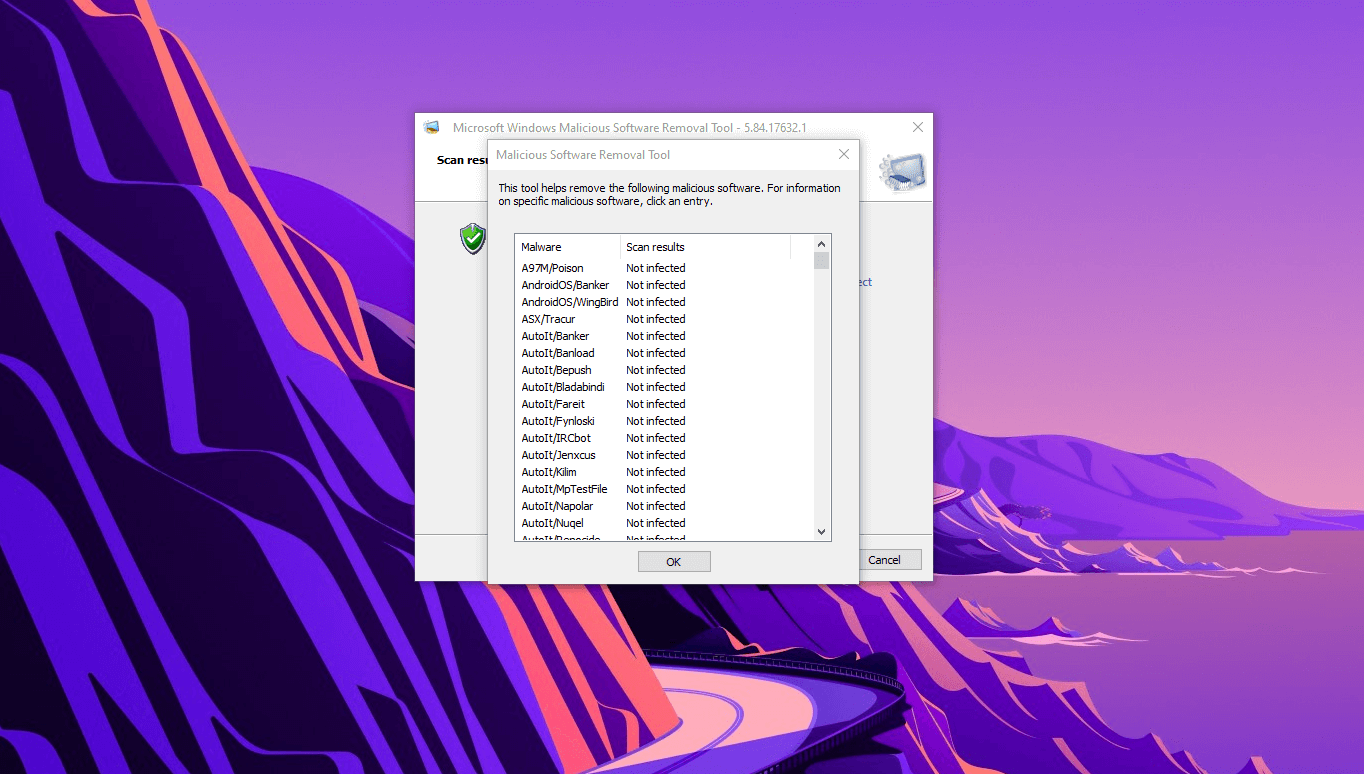Select the AutoIt/Fynloski entry

pyautogui.click(x=558, y=421)
